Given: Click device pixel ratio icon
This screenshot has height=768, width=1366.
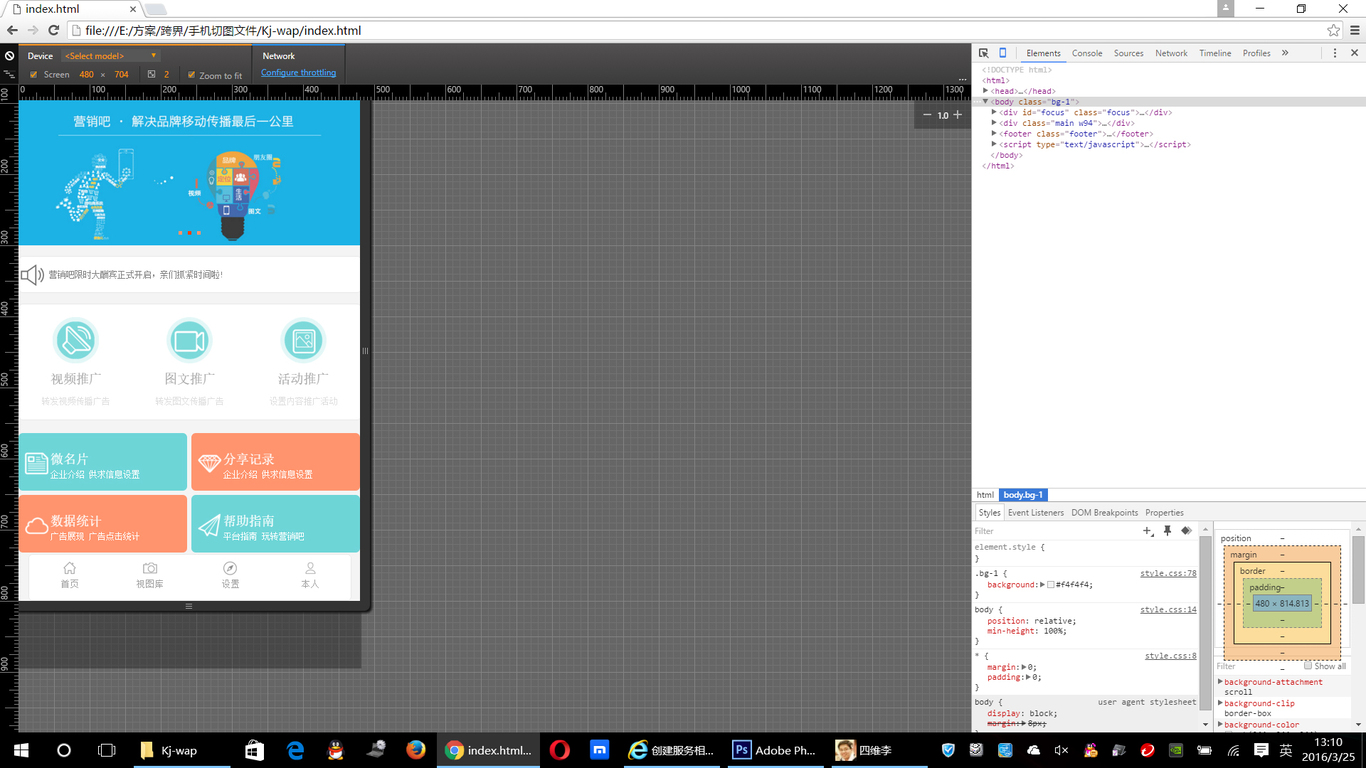Looking at the screenshot, I should pyautogui.click(x=151, y=74).
